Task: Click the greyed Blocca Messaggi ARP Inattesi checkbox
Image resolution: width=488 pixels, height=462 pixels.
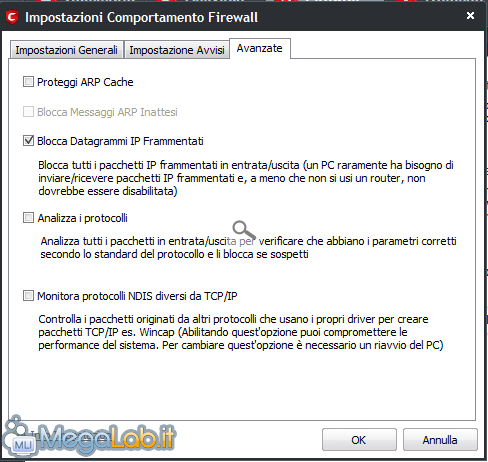Action: (x=28, y=112)
